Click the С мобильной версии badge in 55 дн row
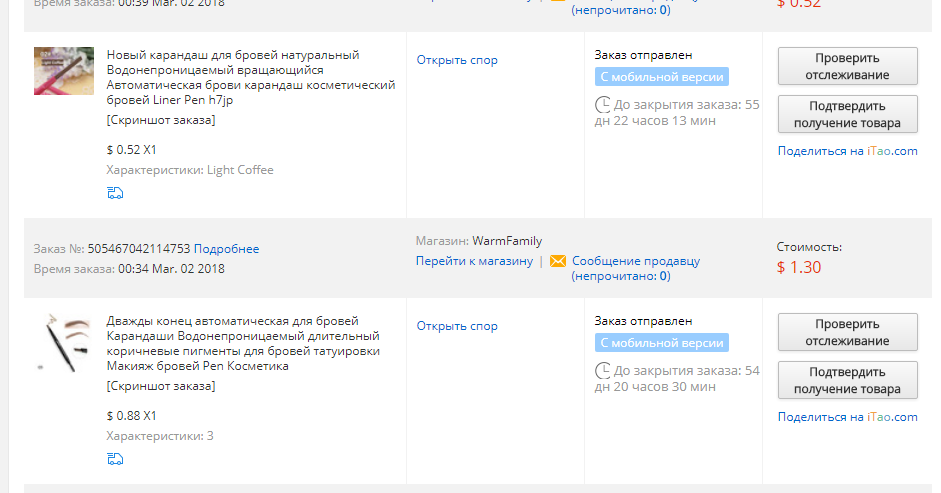Image resolution: width=941 pixels, height=493 pixels. [662, 77]
